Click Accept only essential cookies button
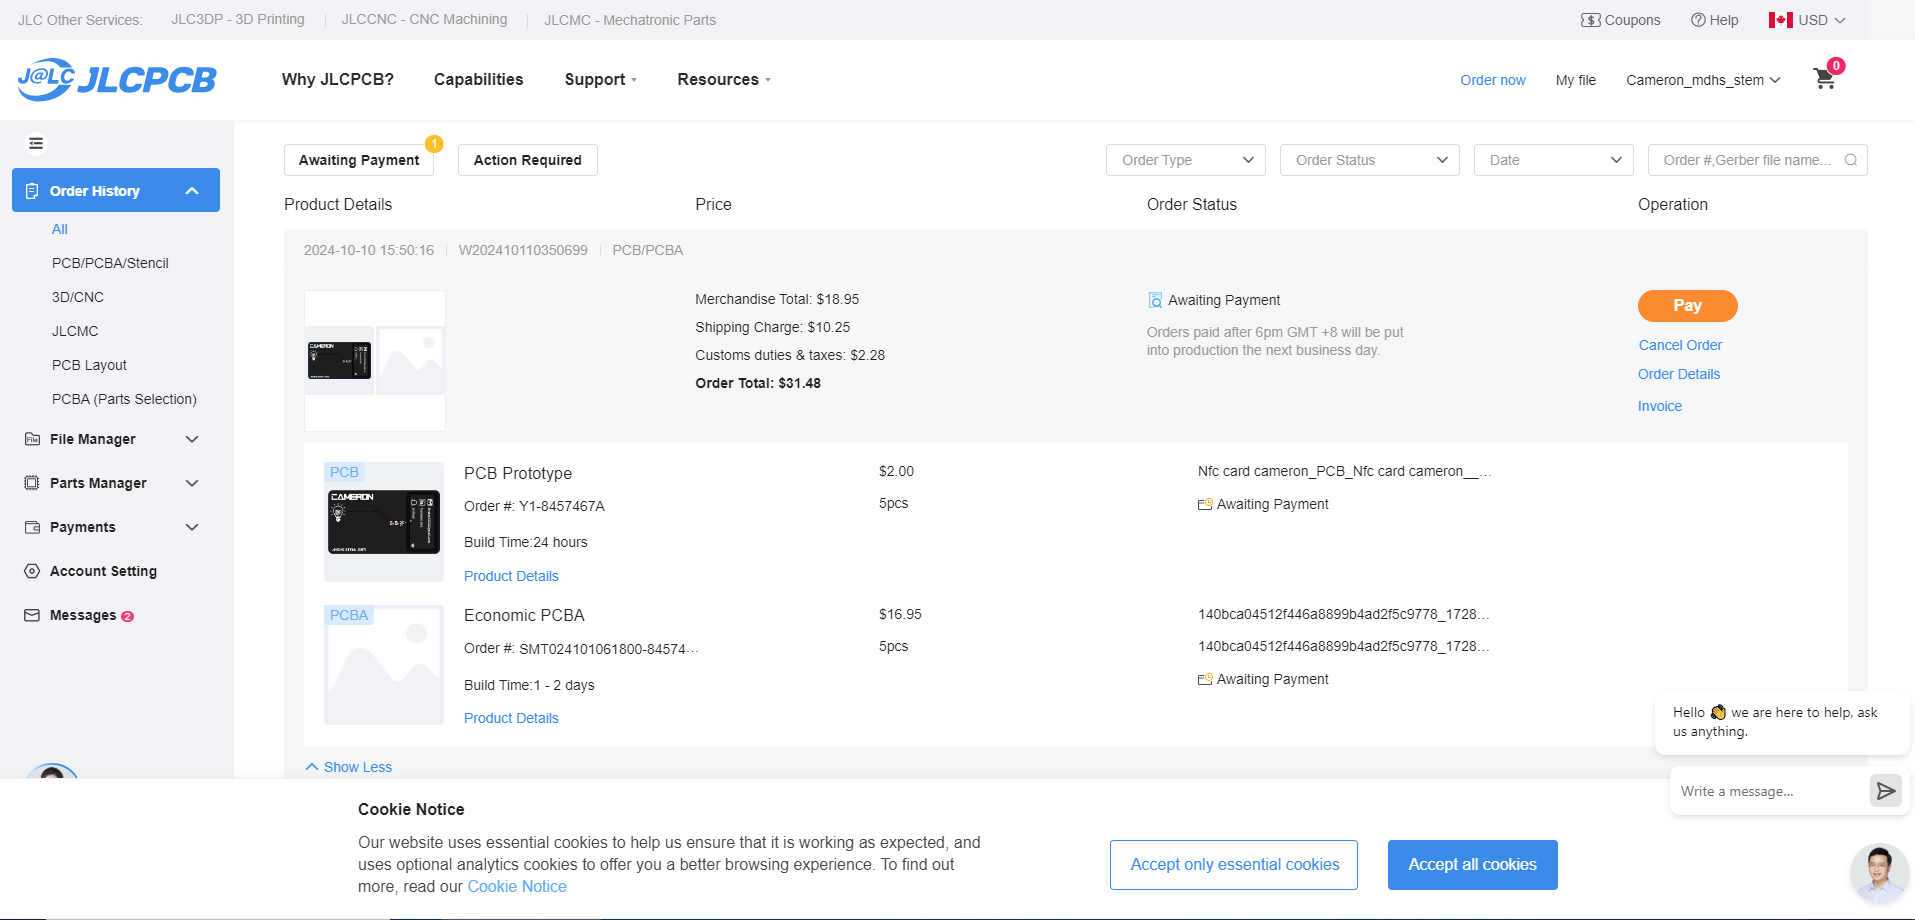 pyautogui.click(x=1234, y=865)
